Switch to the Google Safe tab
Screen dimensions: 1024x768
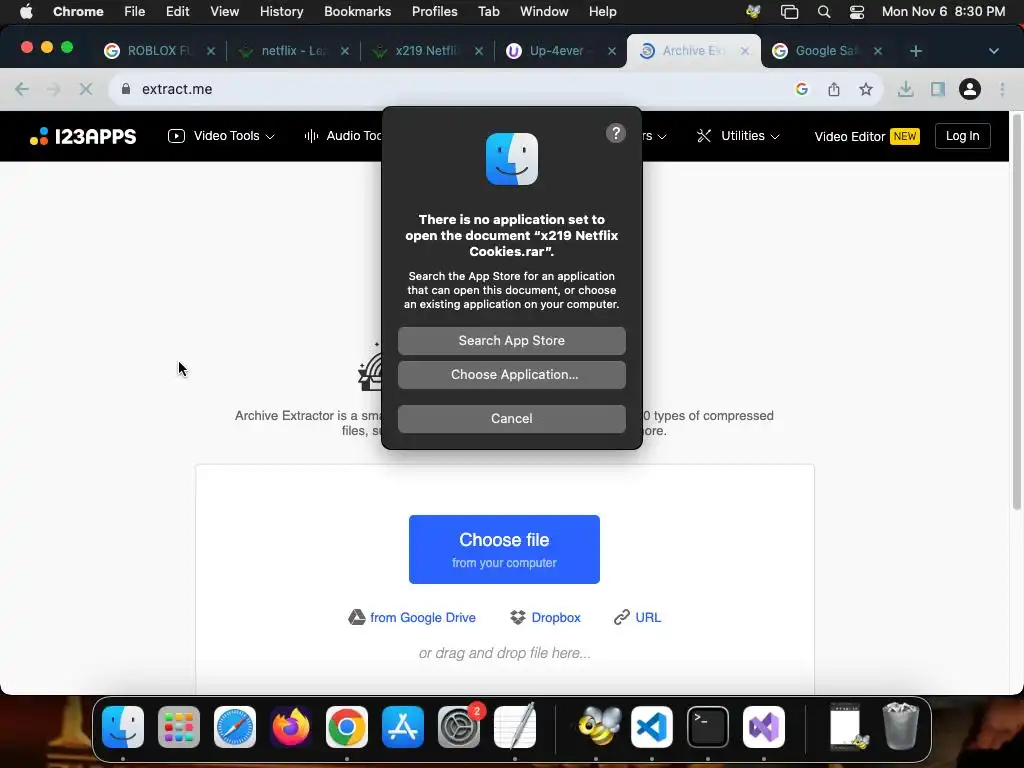(x=826, y=51)
